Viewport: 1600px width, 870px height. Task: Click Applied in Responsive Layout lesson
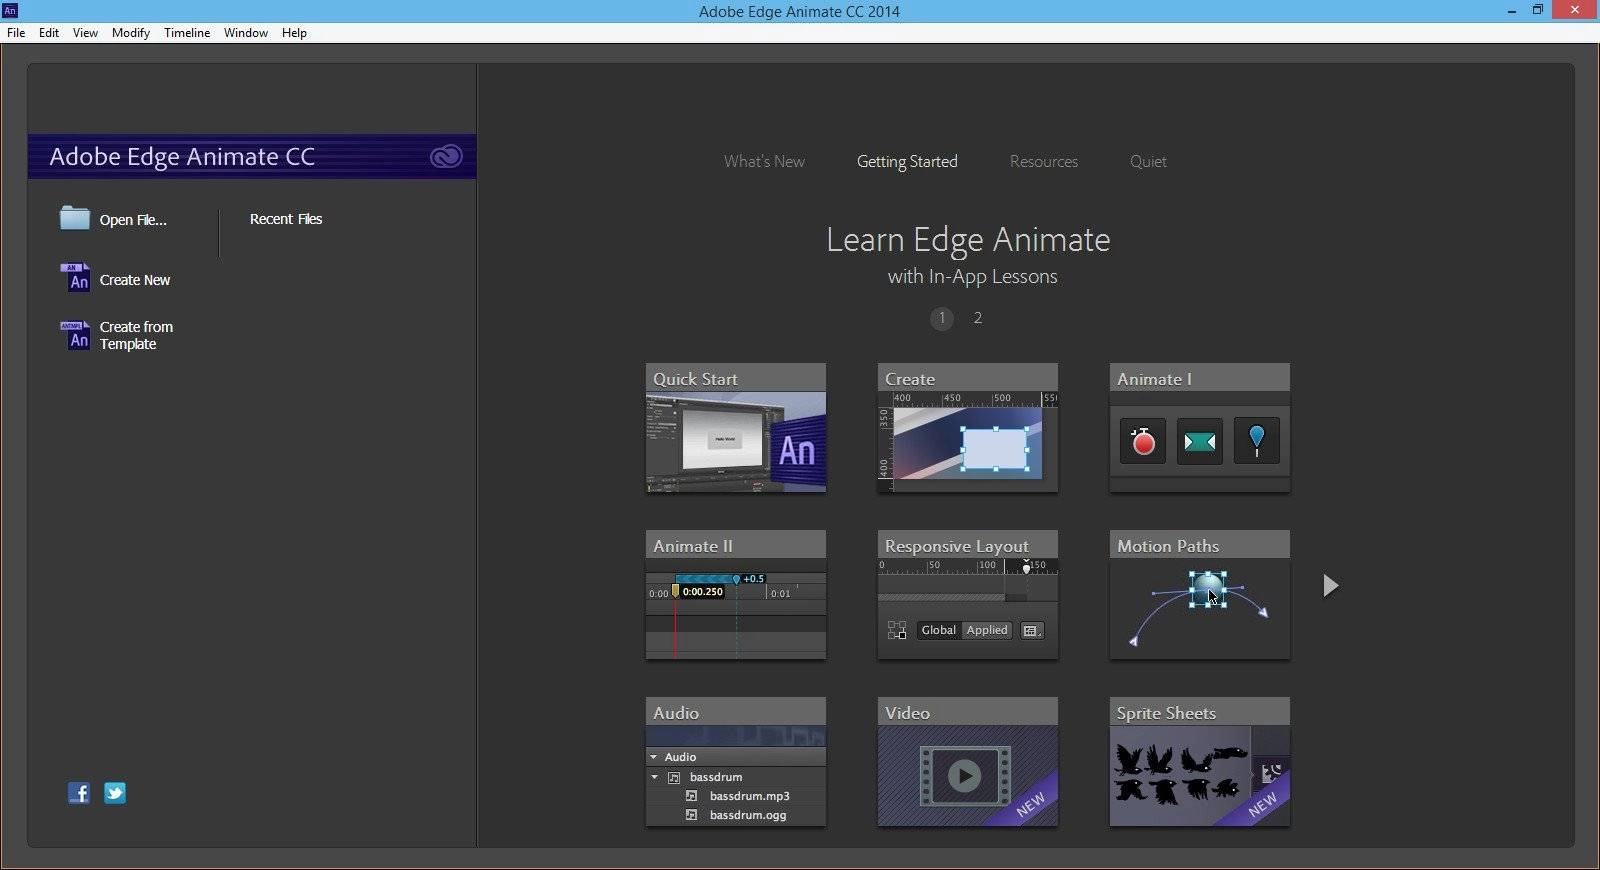tap(987, 630)
